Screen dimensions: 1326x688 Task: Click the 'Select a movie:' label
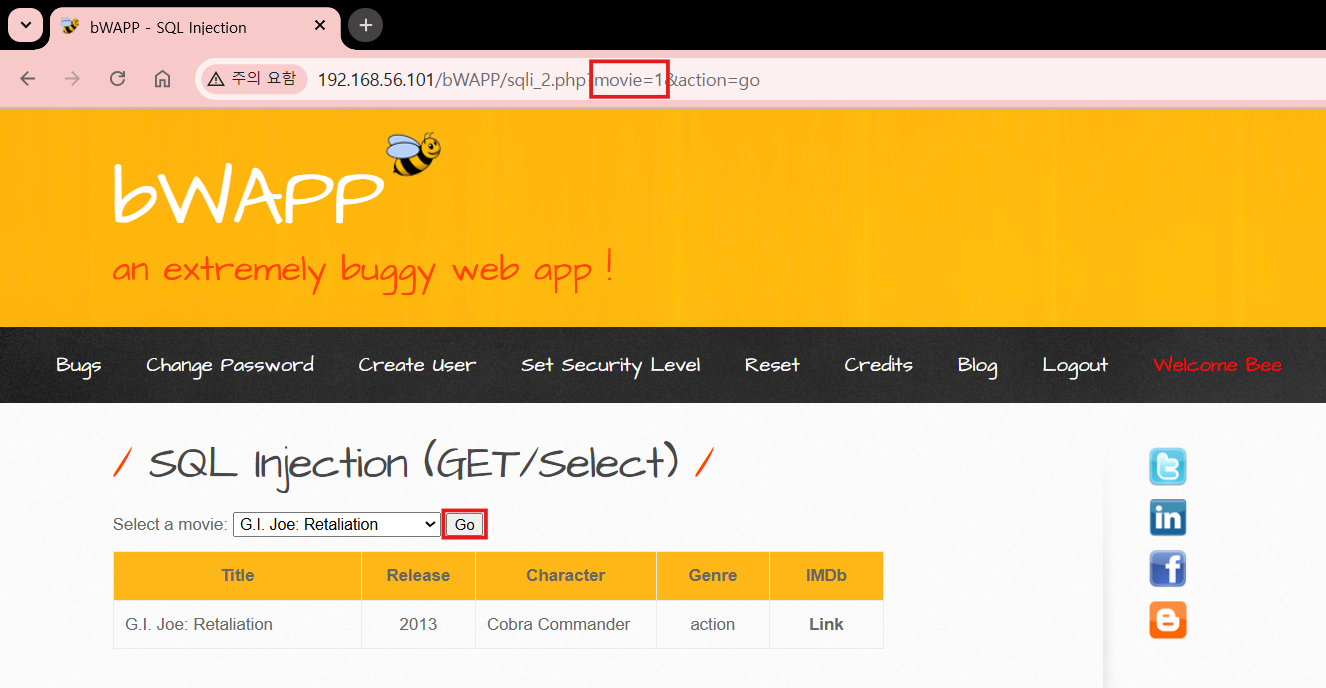tap(170, 524)
